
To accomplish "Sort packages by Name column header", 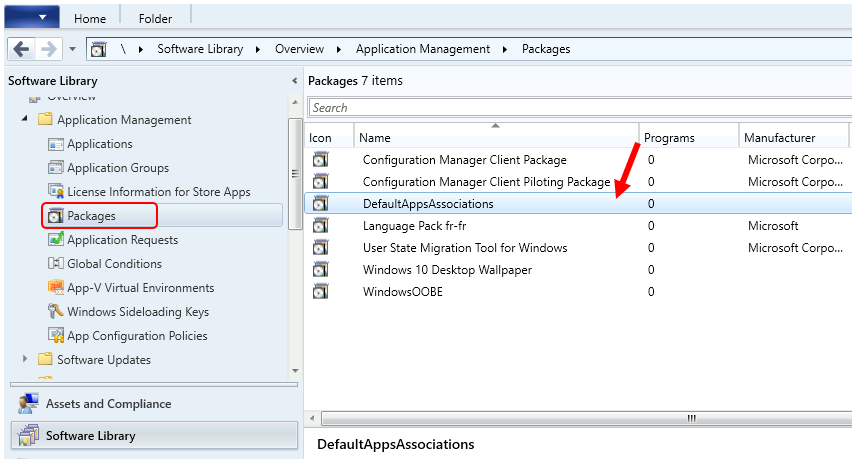I will 496,138.
